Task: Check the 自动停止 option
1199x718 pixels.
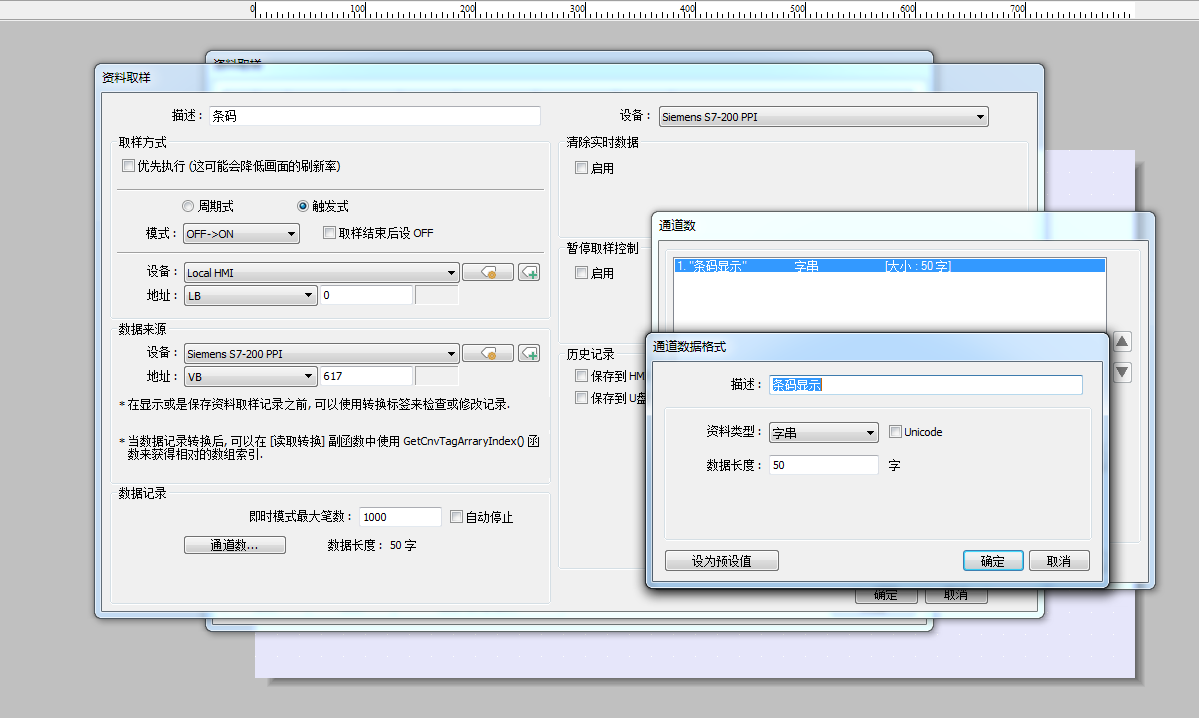Action: point(457,517)
